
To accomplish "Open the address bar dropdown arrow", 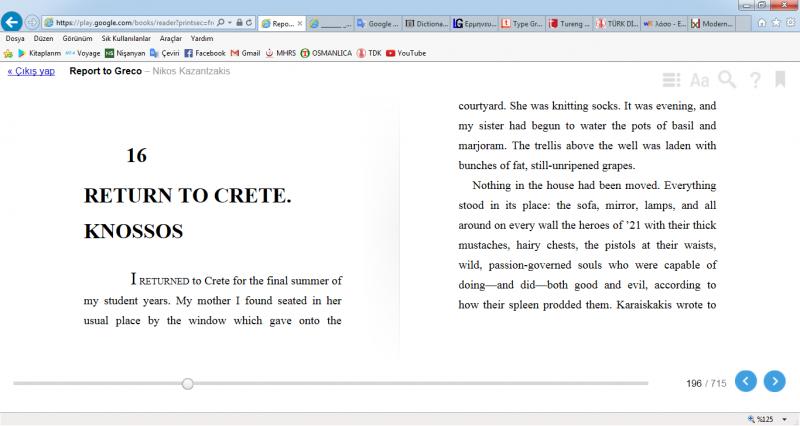I will [x=230, y=22].
